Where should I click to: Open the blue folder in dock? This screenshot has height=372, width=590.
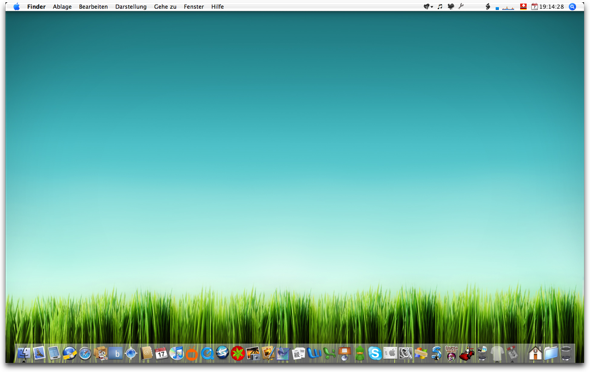(x=550, y=354)
